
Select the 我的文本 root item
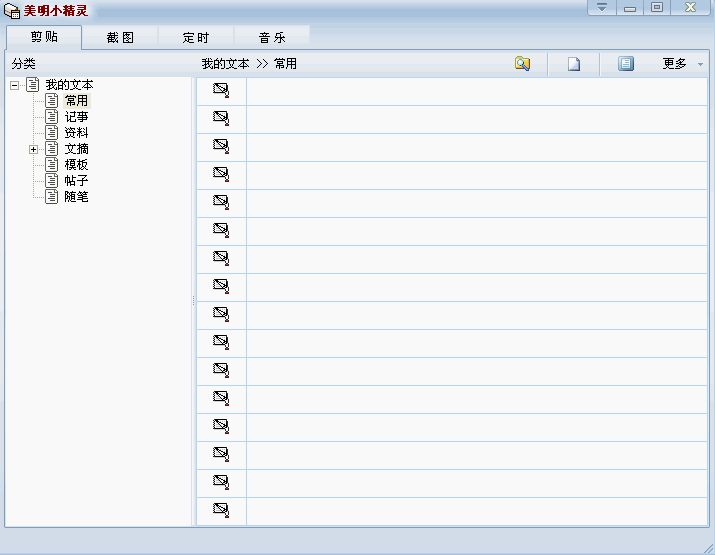pyautogui.click(x=69, y=85)
